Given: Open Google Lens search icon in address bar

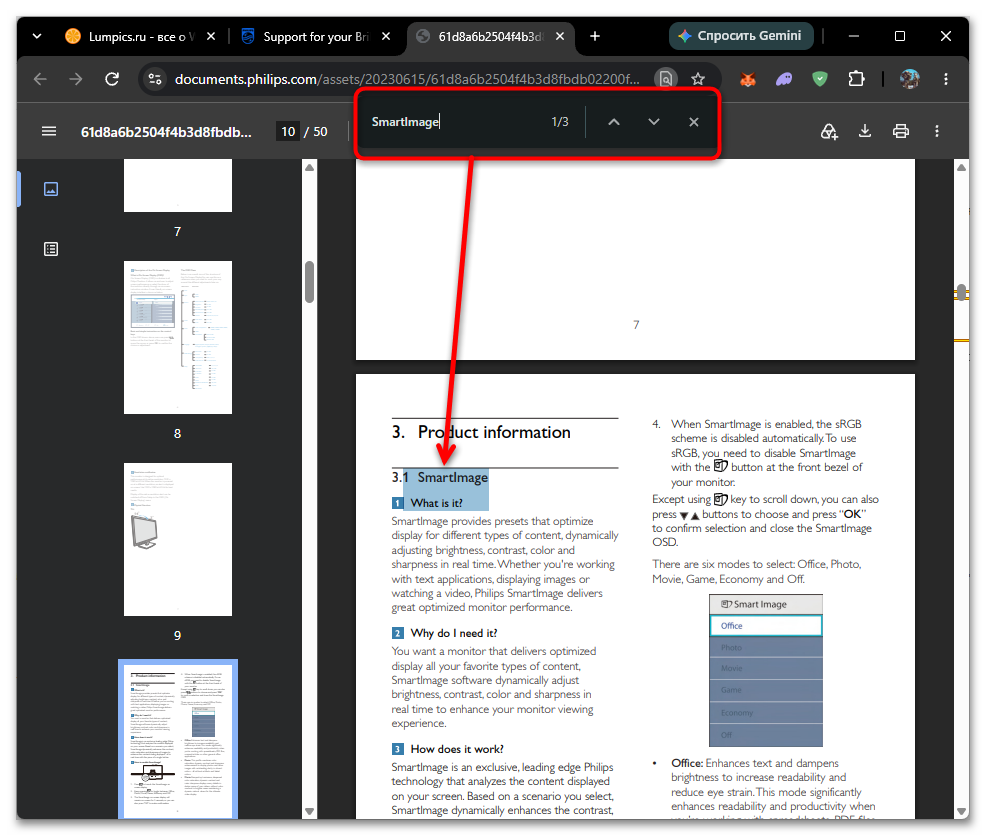Looking at the screenshot, I should (x=665, y=79).
